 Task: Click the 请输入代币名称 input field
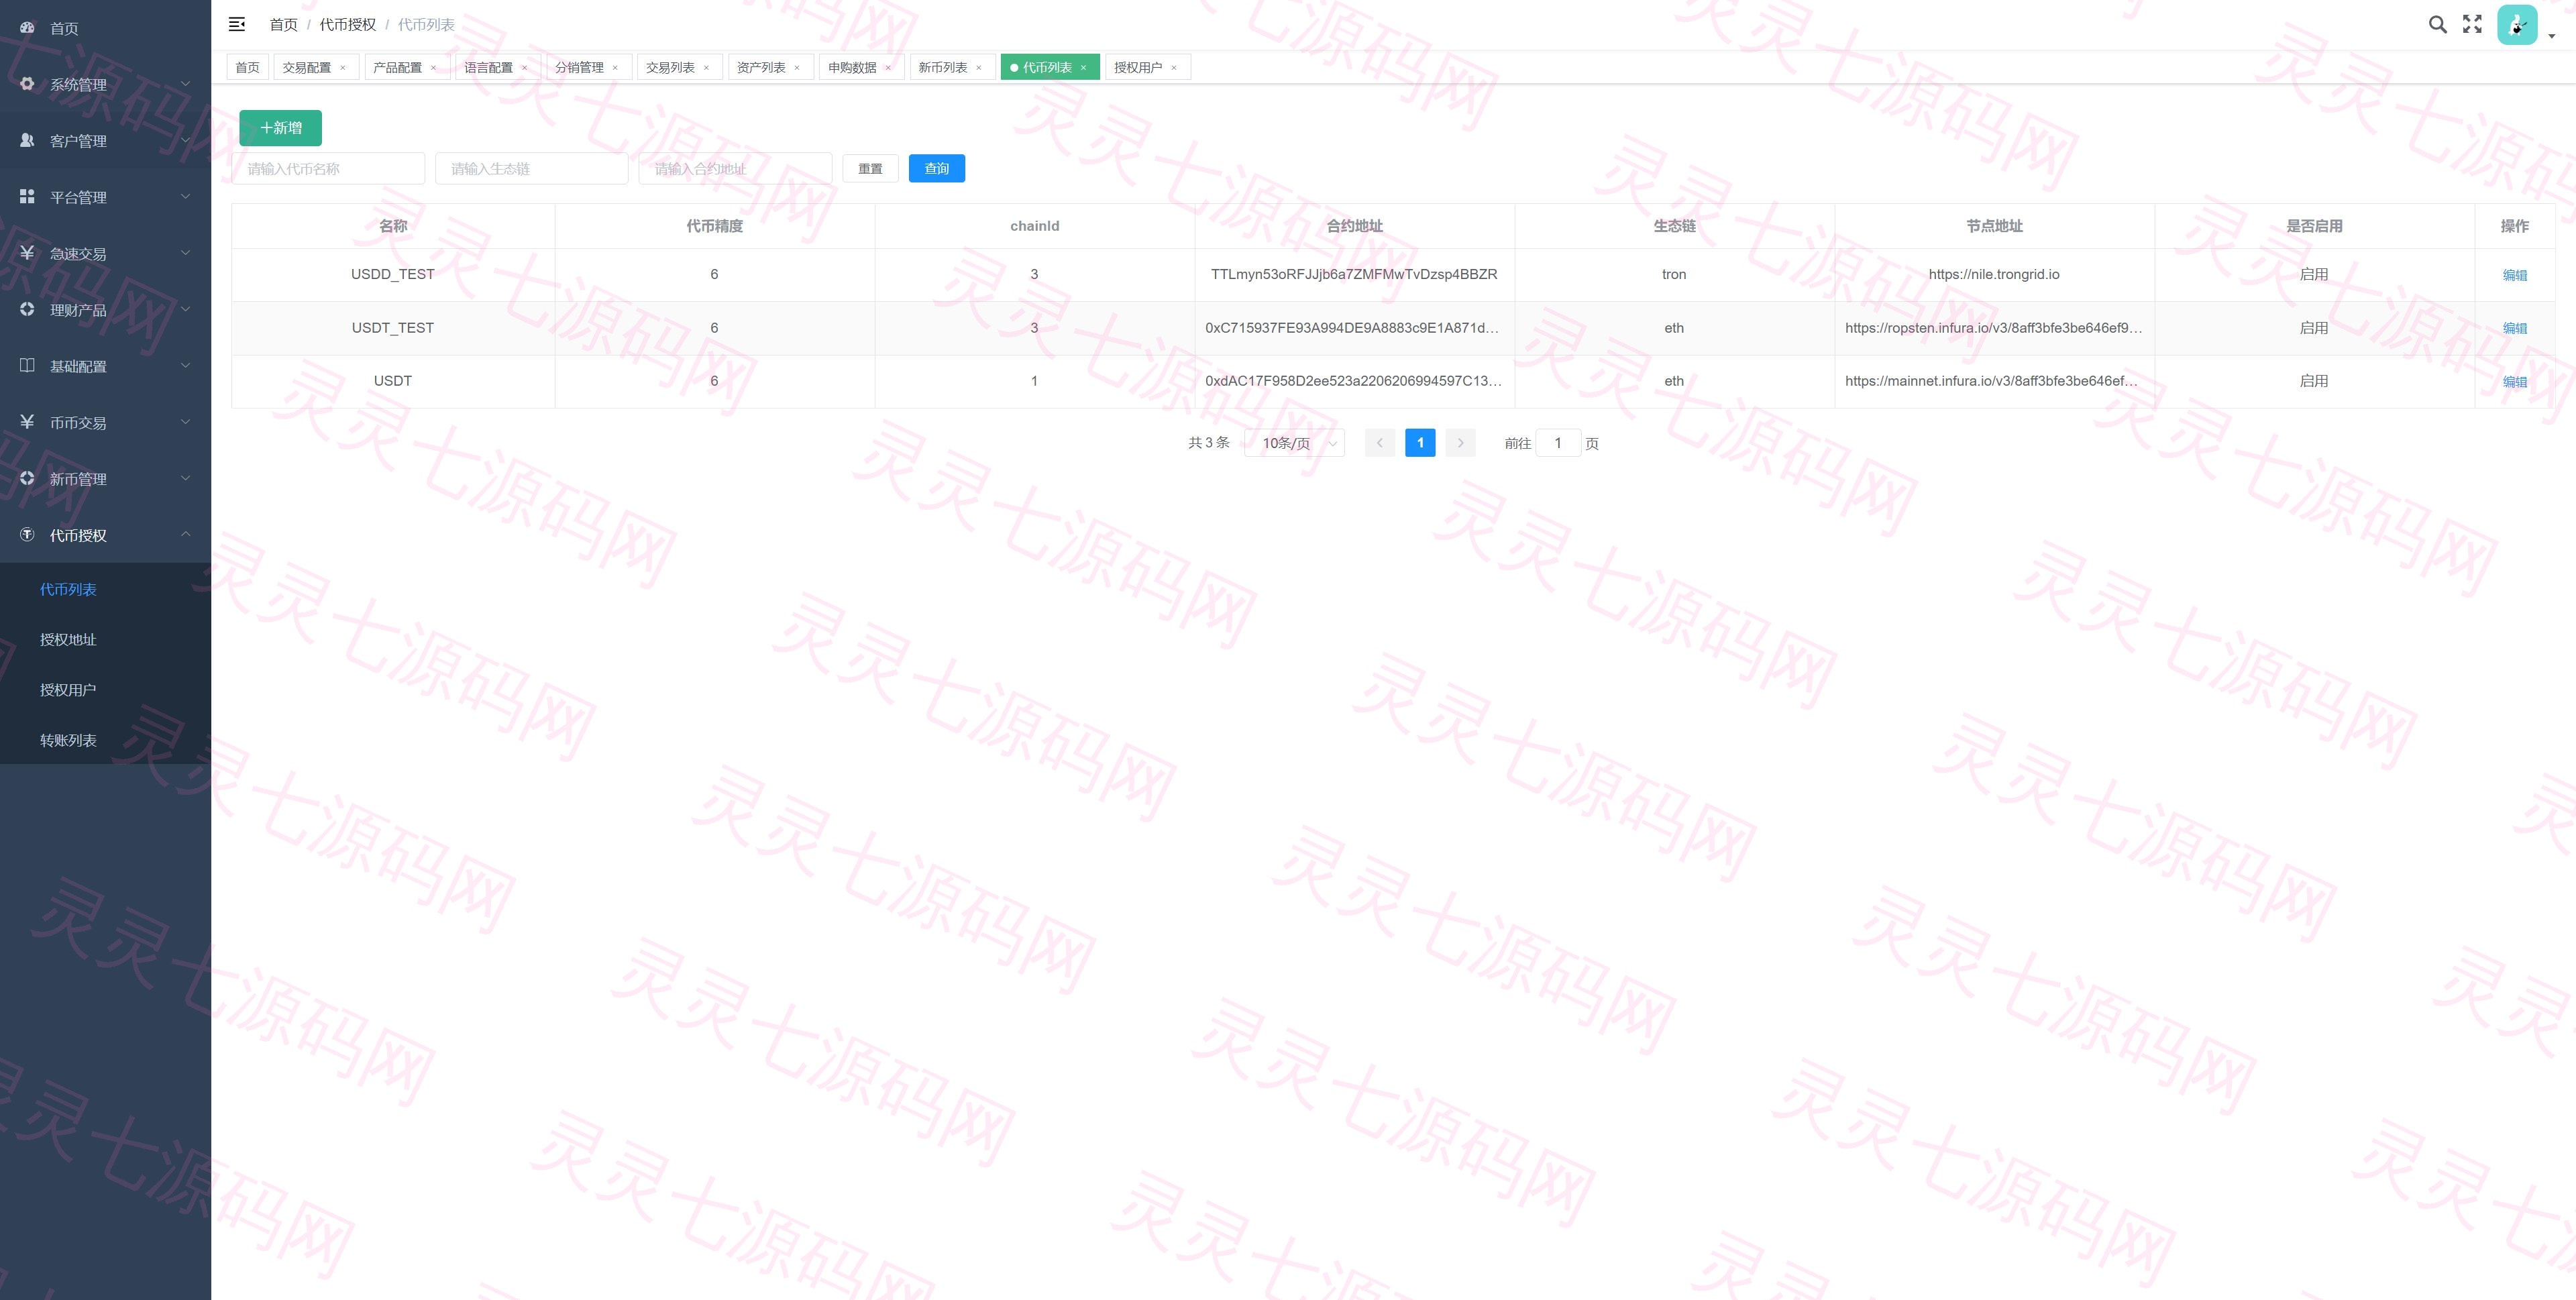point(328,168)
